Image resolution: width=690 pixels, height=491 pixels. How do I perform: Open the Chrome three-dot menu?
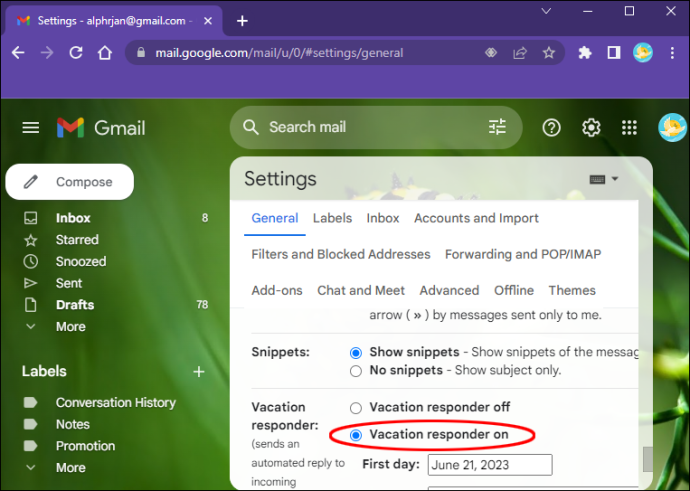672,53
